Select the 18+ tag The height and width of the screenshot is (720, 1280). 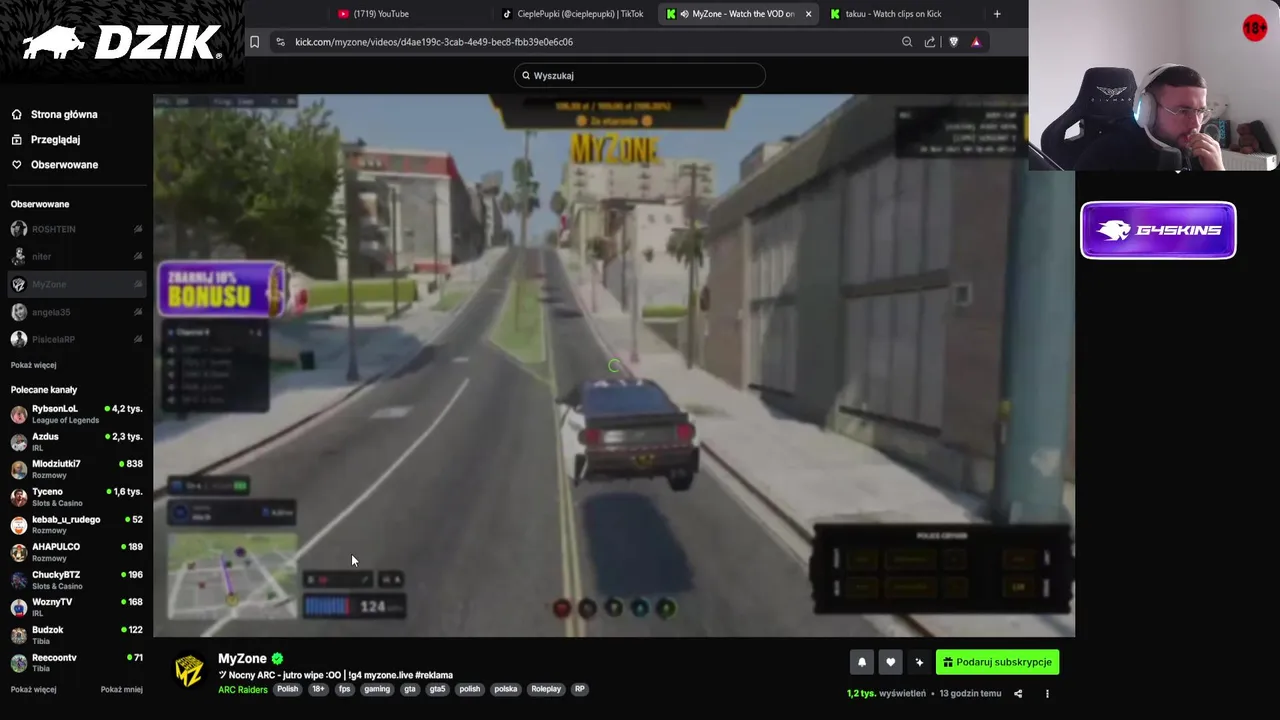click(318, 689)
